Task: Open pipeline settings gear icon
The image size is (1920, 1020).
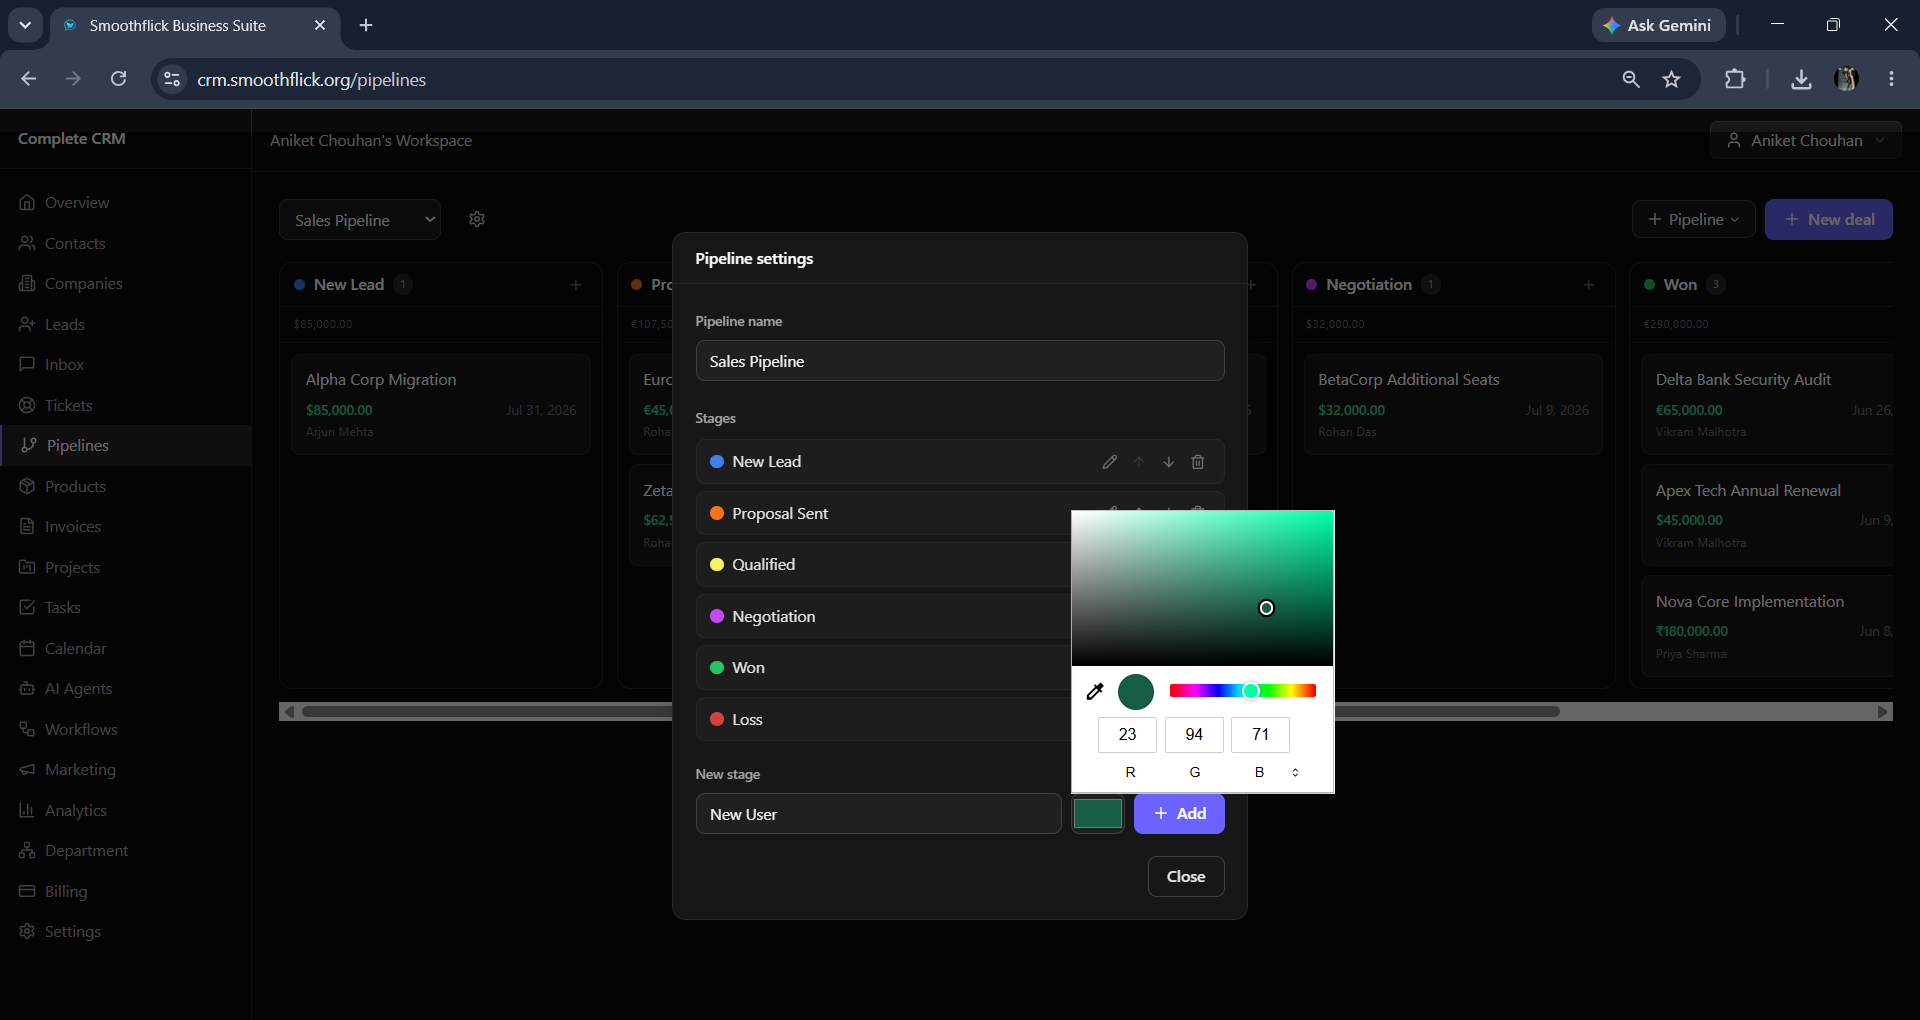Action: point(477,219)
